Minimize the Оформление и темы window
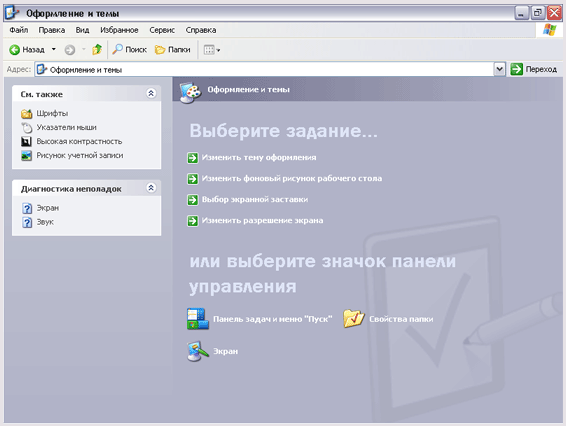The height and width of the screenshot is (426, 566). (521, 13)
